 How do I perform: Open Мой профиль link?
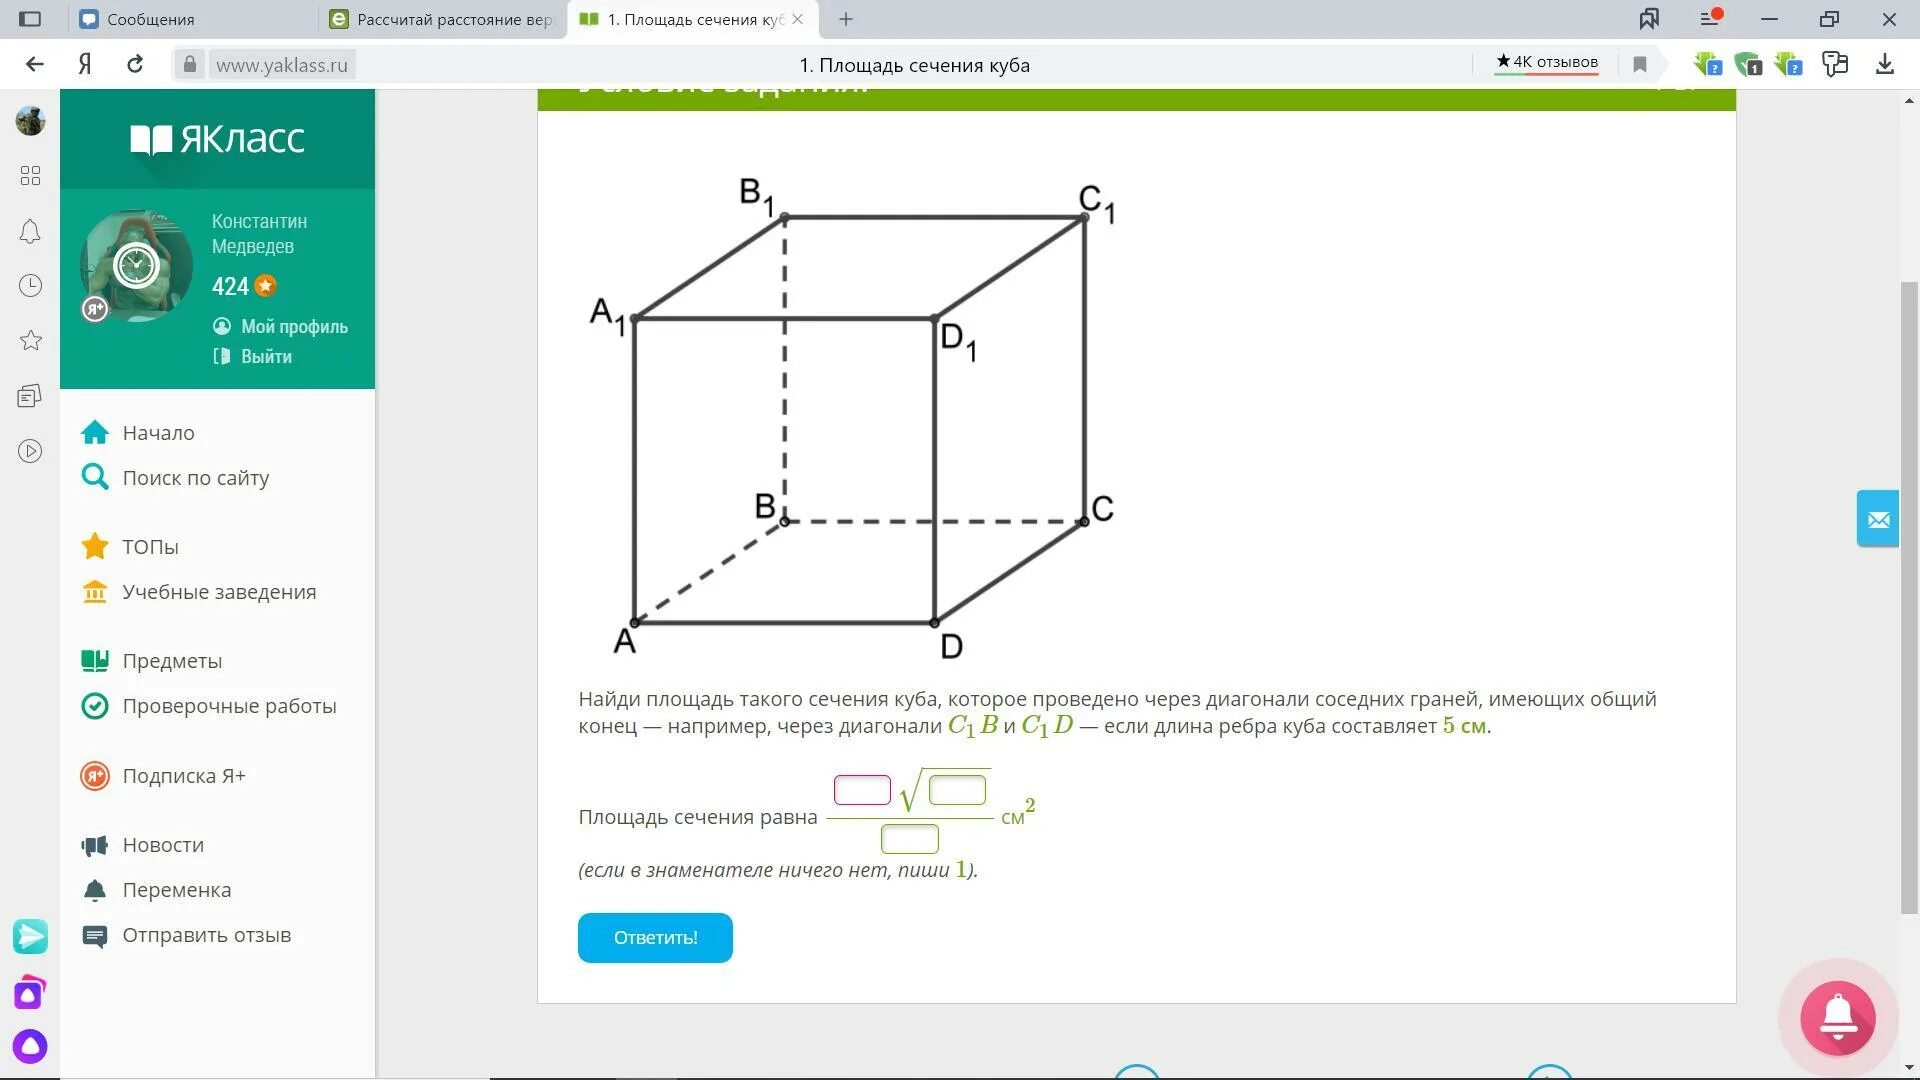(x=293, y=327)
